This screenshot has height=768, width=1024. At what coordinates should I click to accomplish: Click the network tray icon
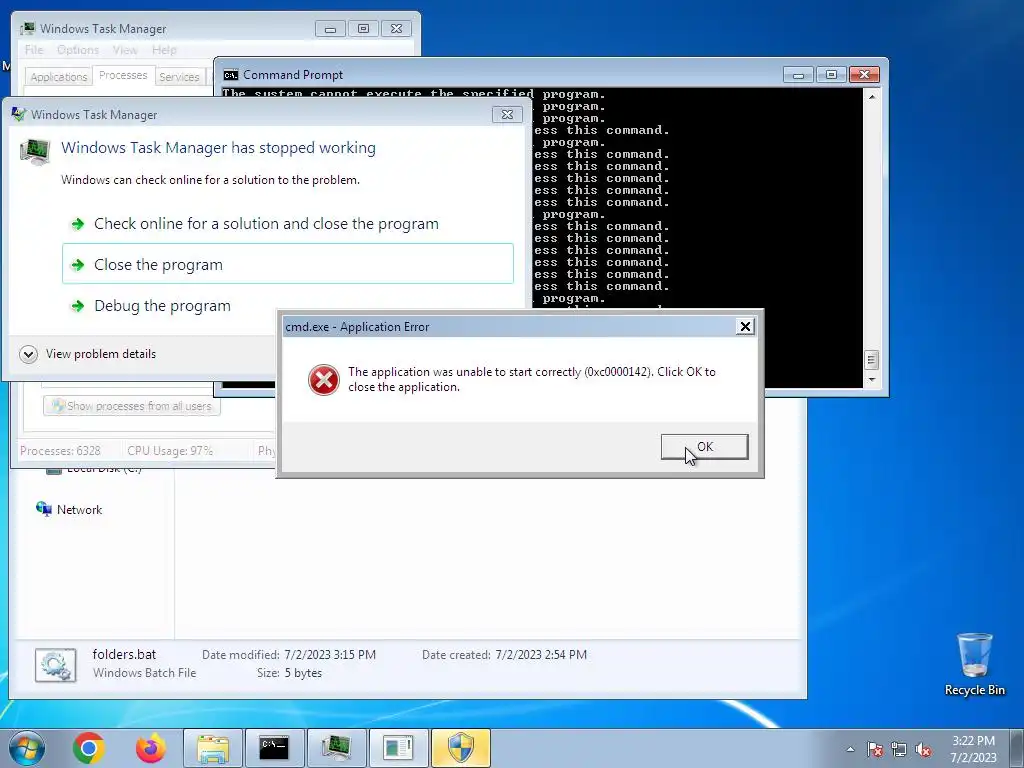click(899, 749)
